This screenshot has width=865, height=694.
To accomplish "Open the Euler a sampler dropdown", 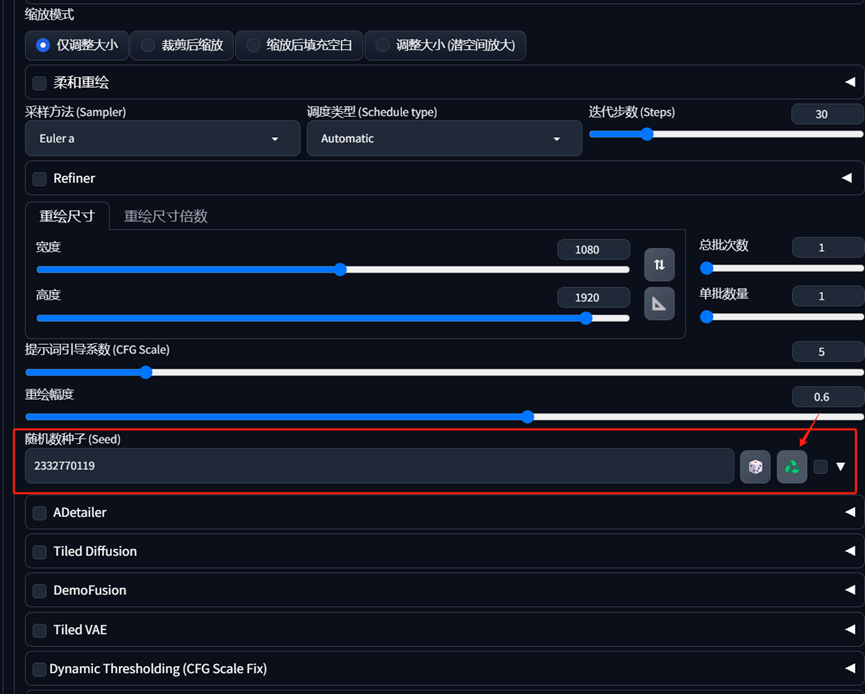I will [162, 139].
